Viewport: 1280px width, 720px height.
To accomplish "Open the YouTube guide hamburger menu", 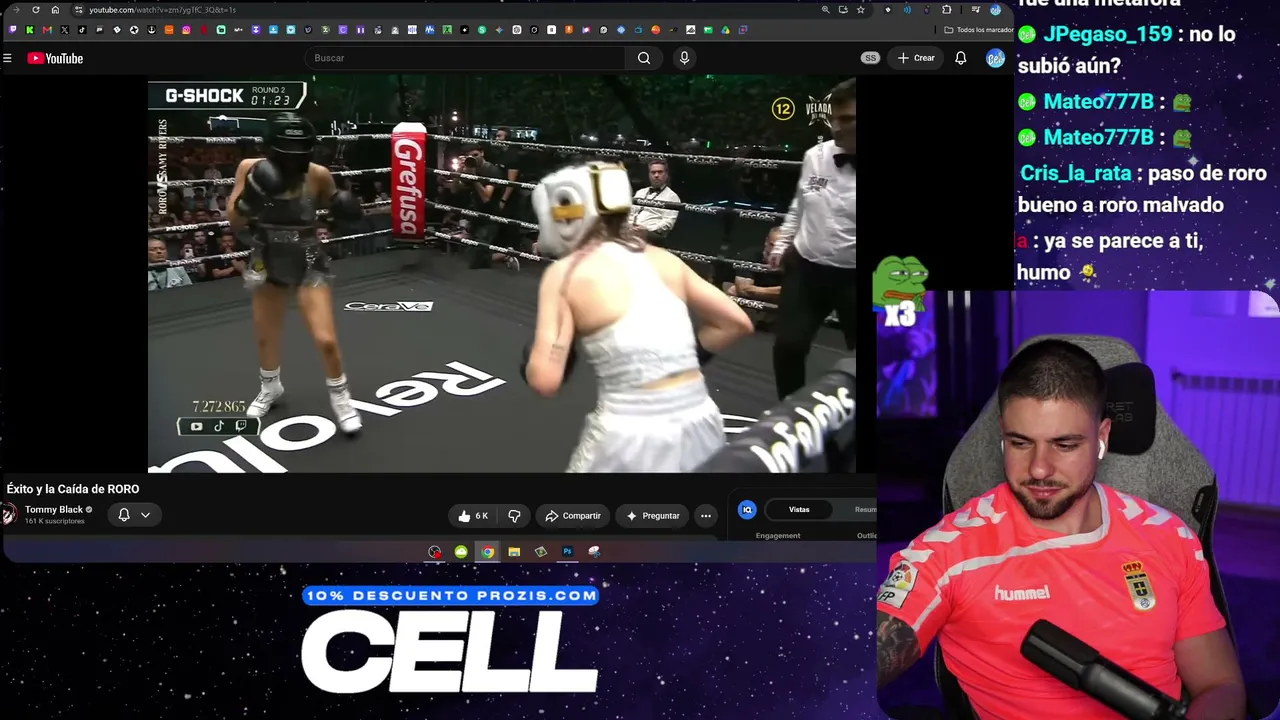I will tap(7, 58).
